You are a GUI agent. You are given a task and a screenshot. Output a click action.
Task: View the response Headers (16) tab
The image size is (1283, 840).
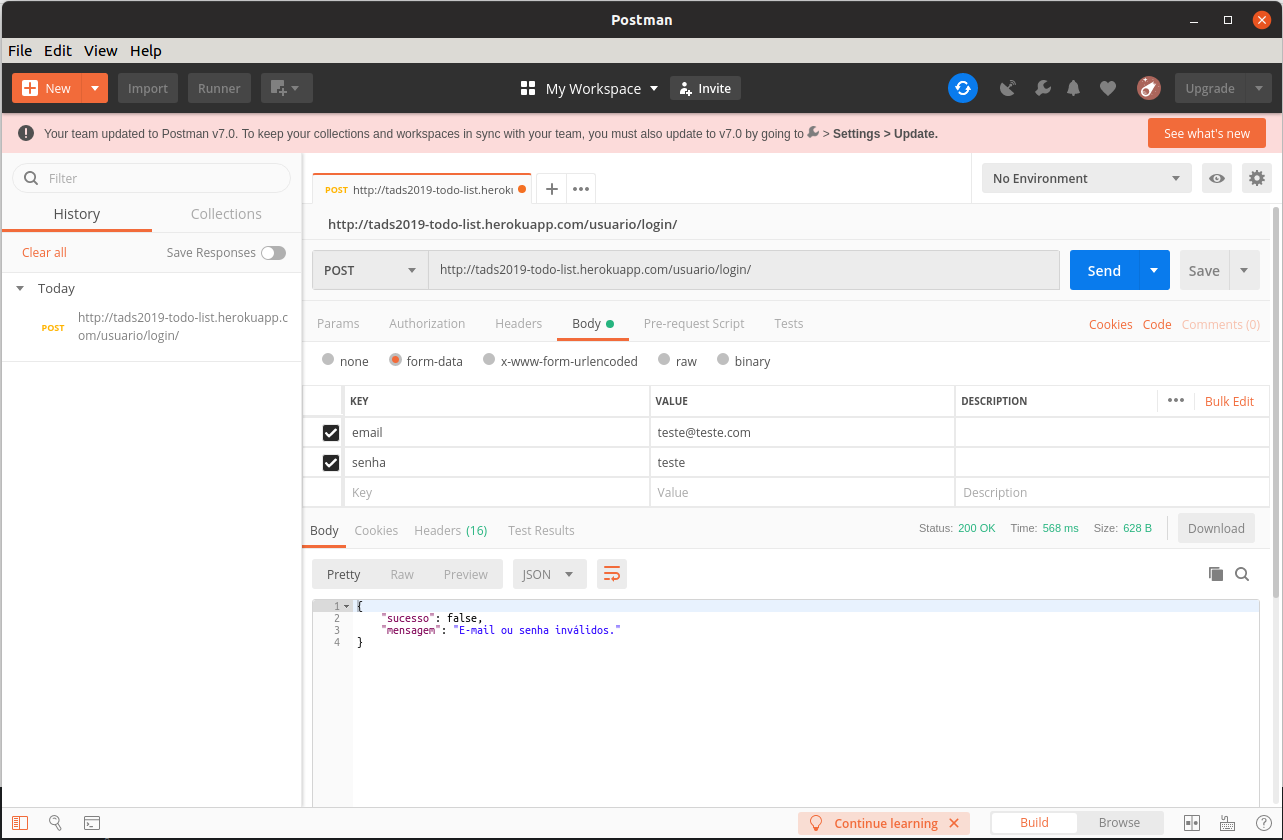click(450, 530)
